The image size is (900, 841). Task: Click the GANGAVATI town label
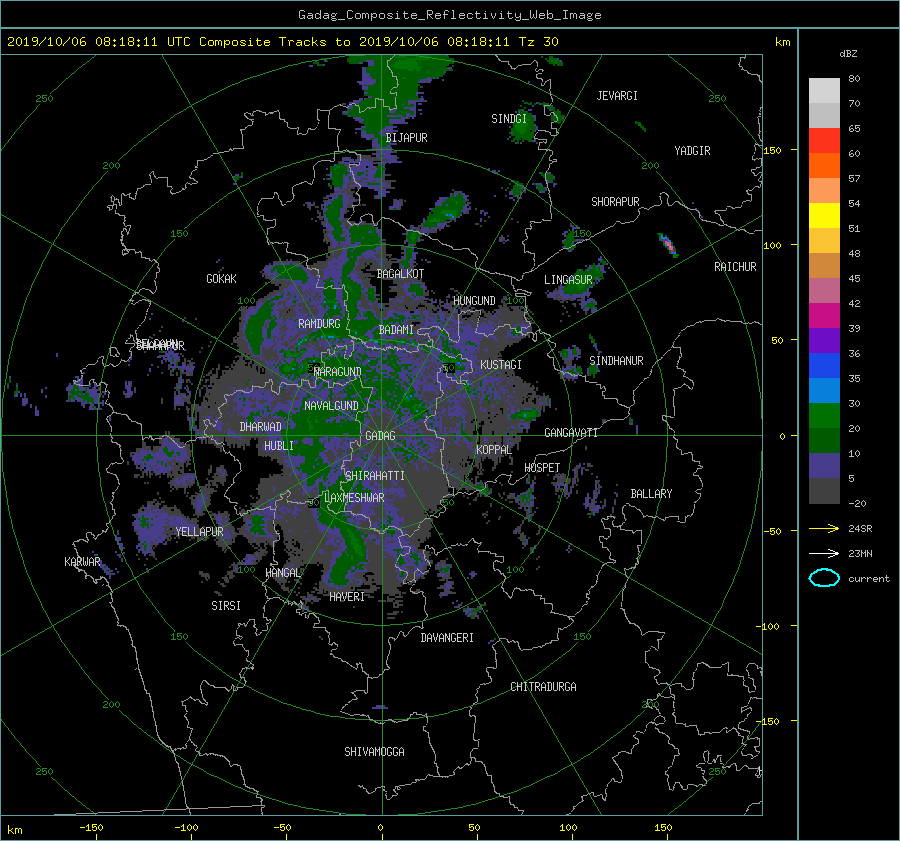click(x=571, y=432)
